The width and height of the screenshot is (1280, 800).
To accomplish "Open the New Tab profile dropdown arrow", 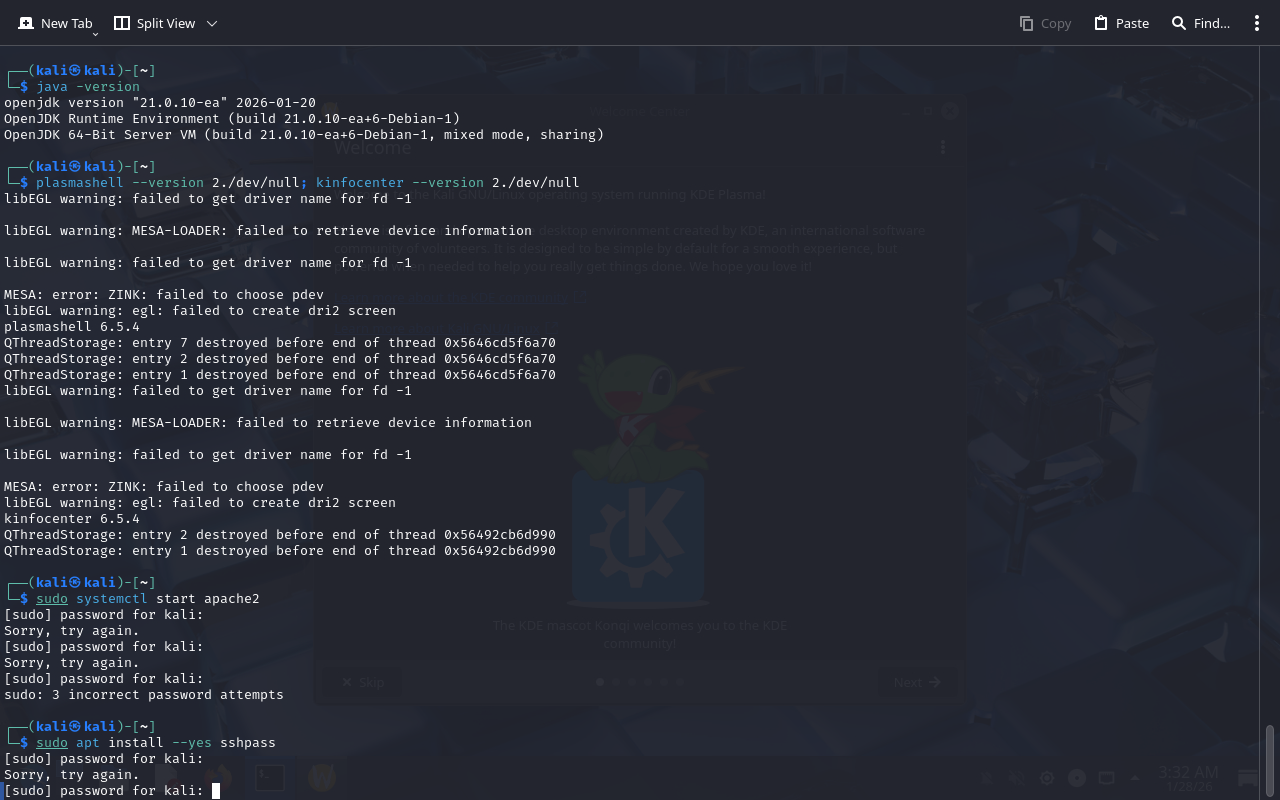I will [95, 33].
